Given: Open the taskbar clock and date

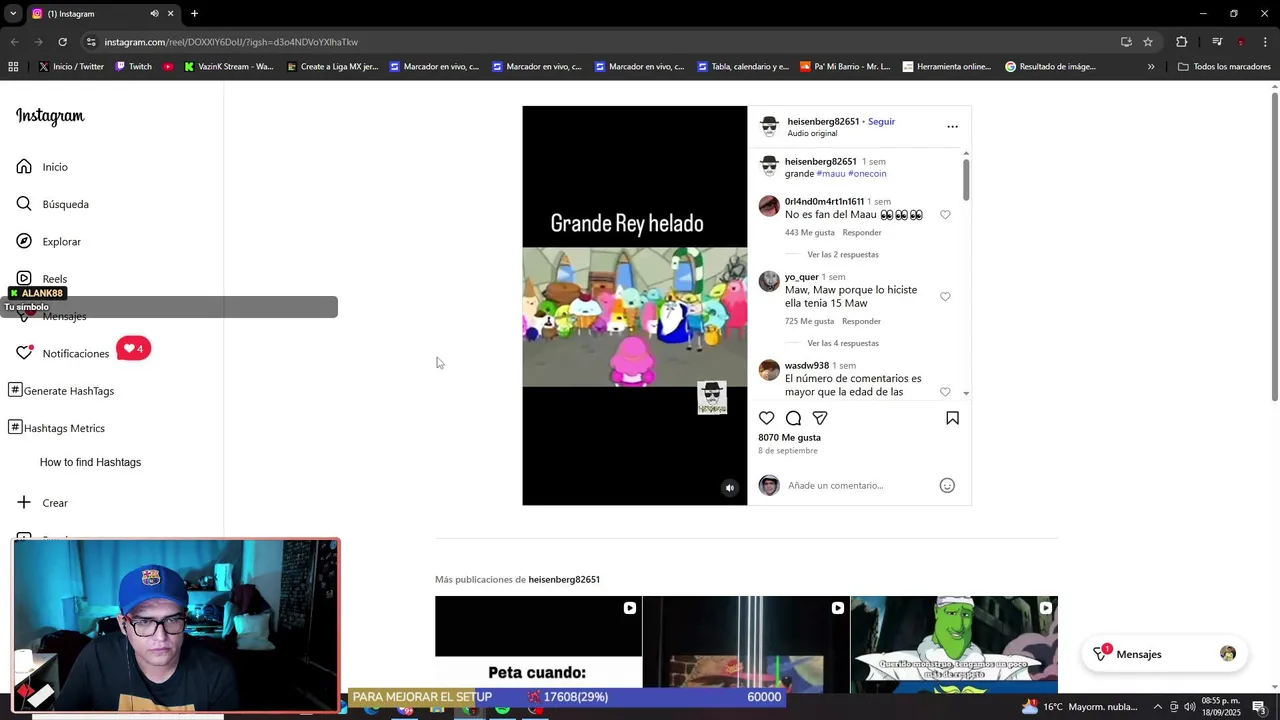Looking at the screenshot, I should pos(1223,707).
